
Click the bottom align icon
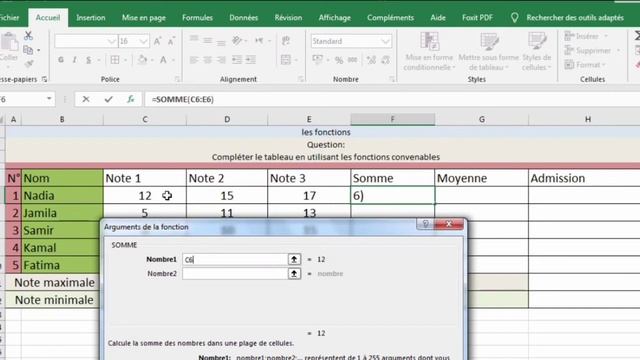[221, 41]
